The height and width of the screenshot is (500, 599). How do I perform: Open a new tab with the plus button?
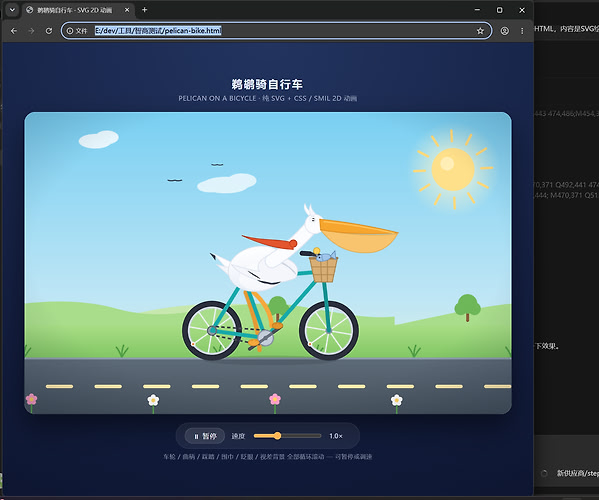click(x=144, y=10)
